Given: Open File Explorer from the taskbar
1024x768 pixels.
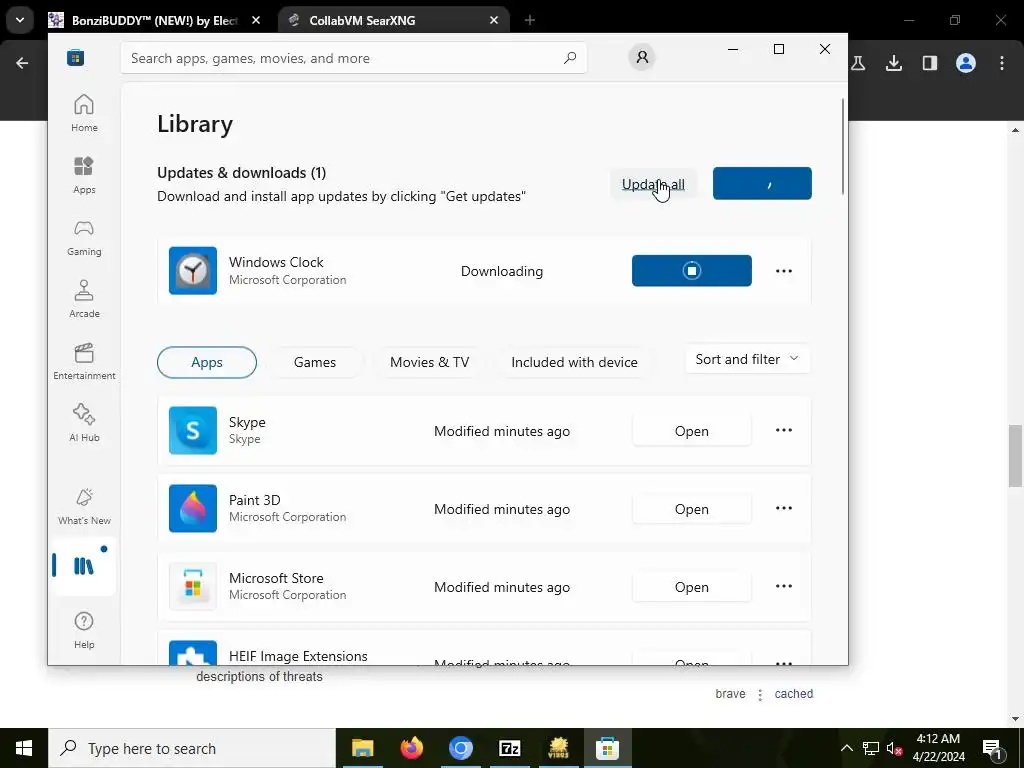Looking at the screenshot, I should pos(362,748).
